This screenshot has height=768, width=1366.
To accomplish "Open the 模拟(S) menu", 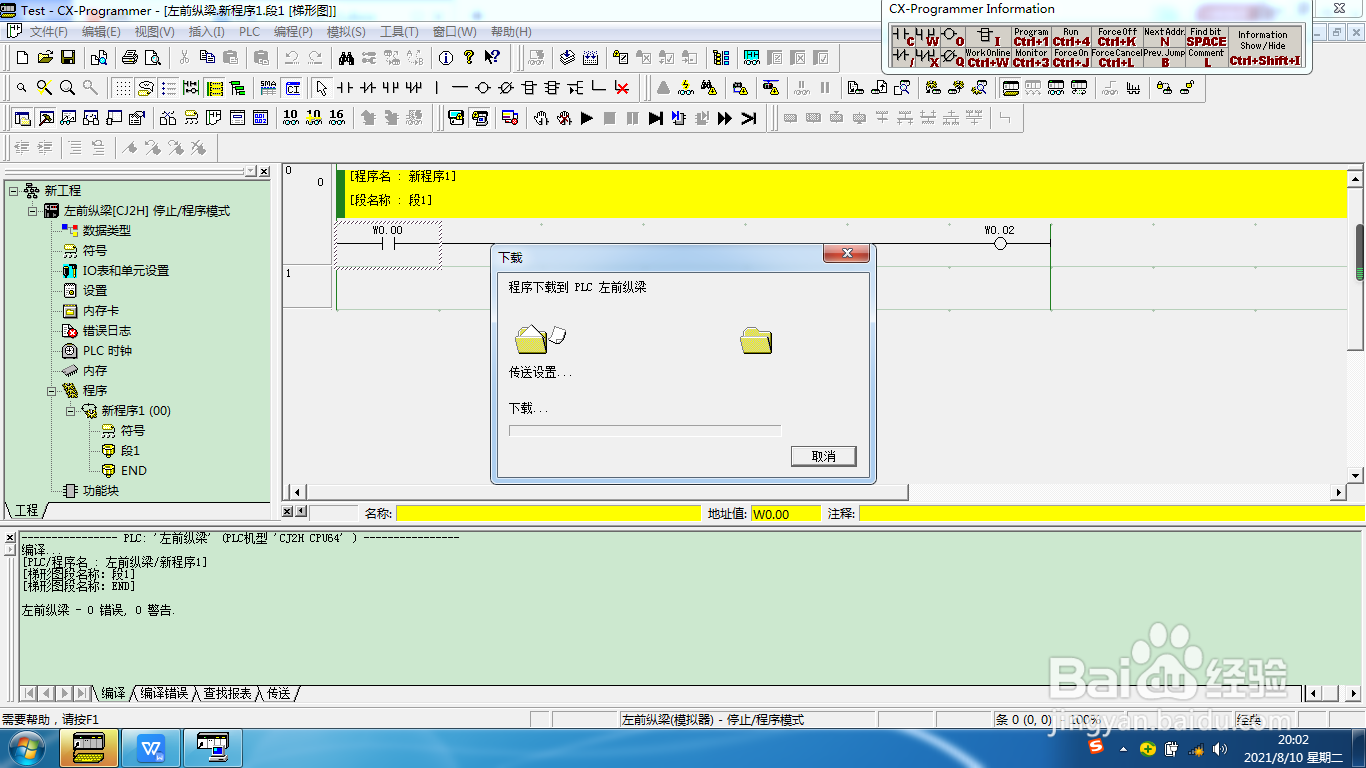I will point(346,32).
